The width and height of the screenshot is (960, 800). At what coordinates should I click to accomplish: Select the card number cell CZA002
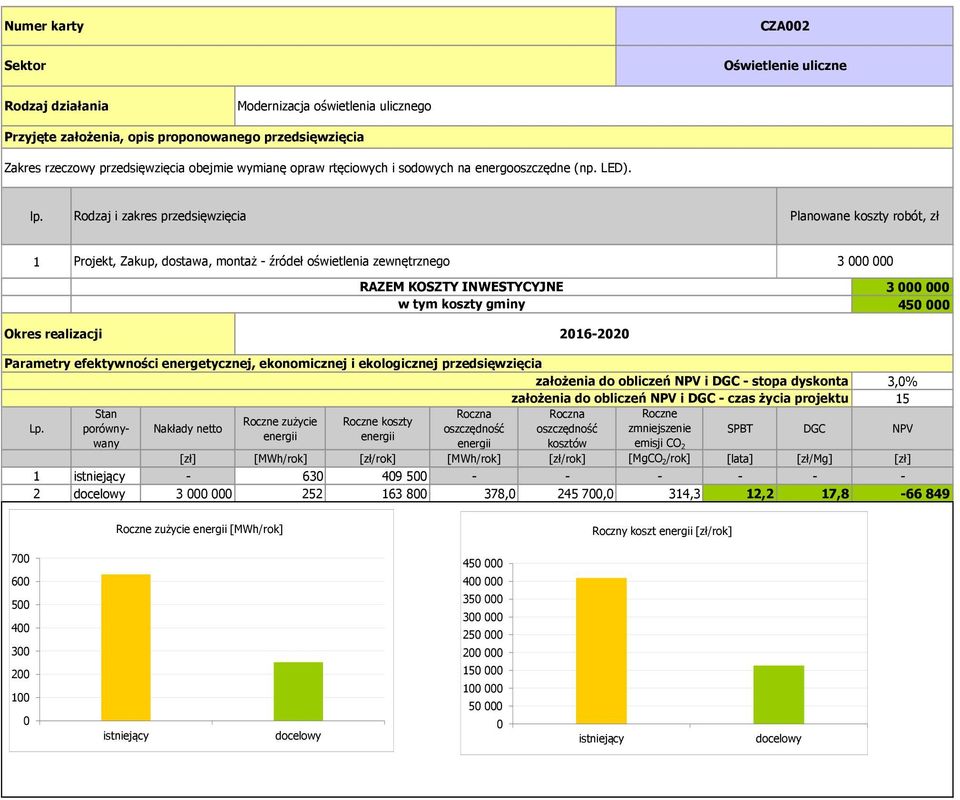(x=784, y=26)
